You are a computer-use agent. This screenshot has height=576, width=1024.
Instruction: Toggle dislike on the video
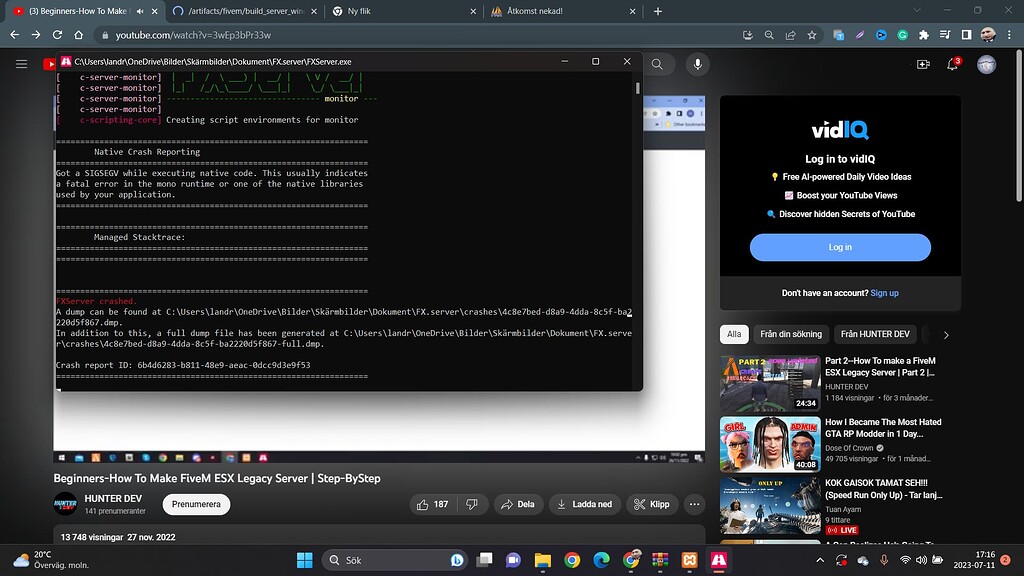(469, 504)
